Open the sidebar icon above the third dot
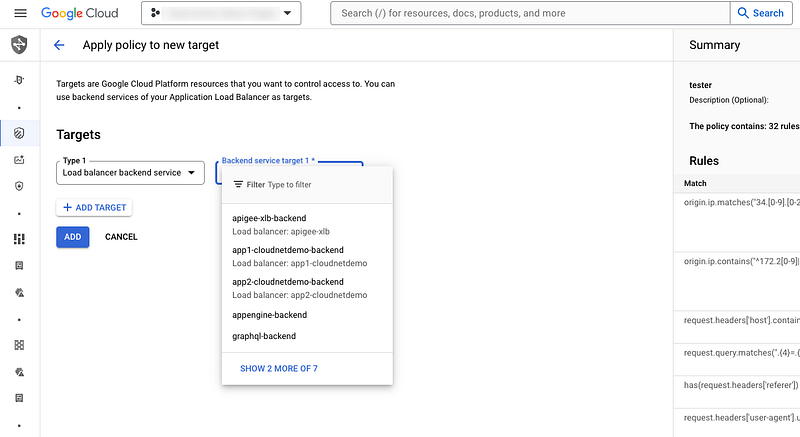The height and width of the screenshot is (437, 800). (x=19, y=292)
